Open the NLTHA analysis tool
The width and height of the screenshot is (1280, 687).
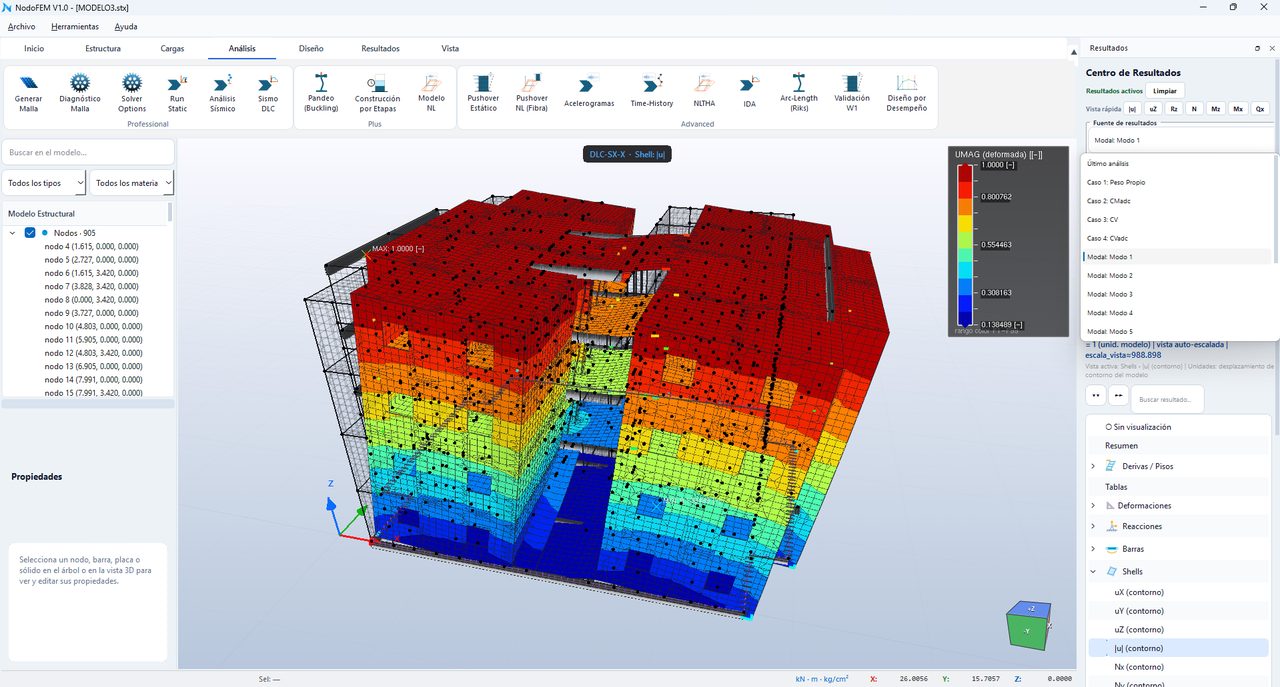[704, 93]
